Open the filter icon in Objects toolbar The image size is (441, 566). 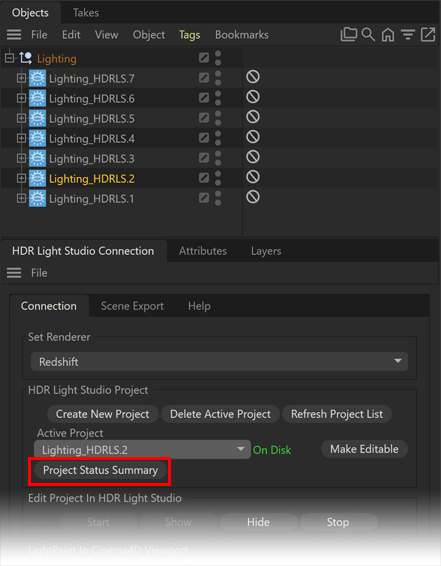408,35
